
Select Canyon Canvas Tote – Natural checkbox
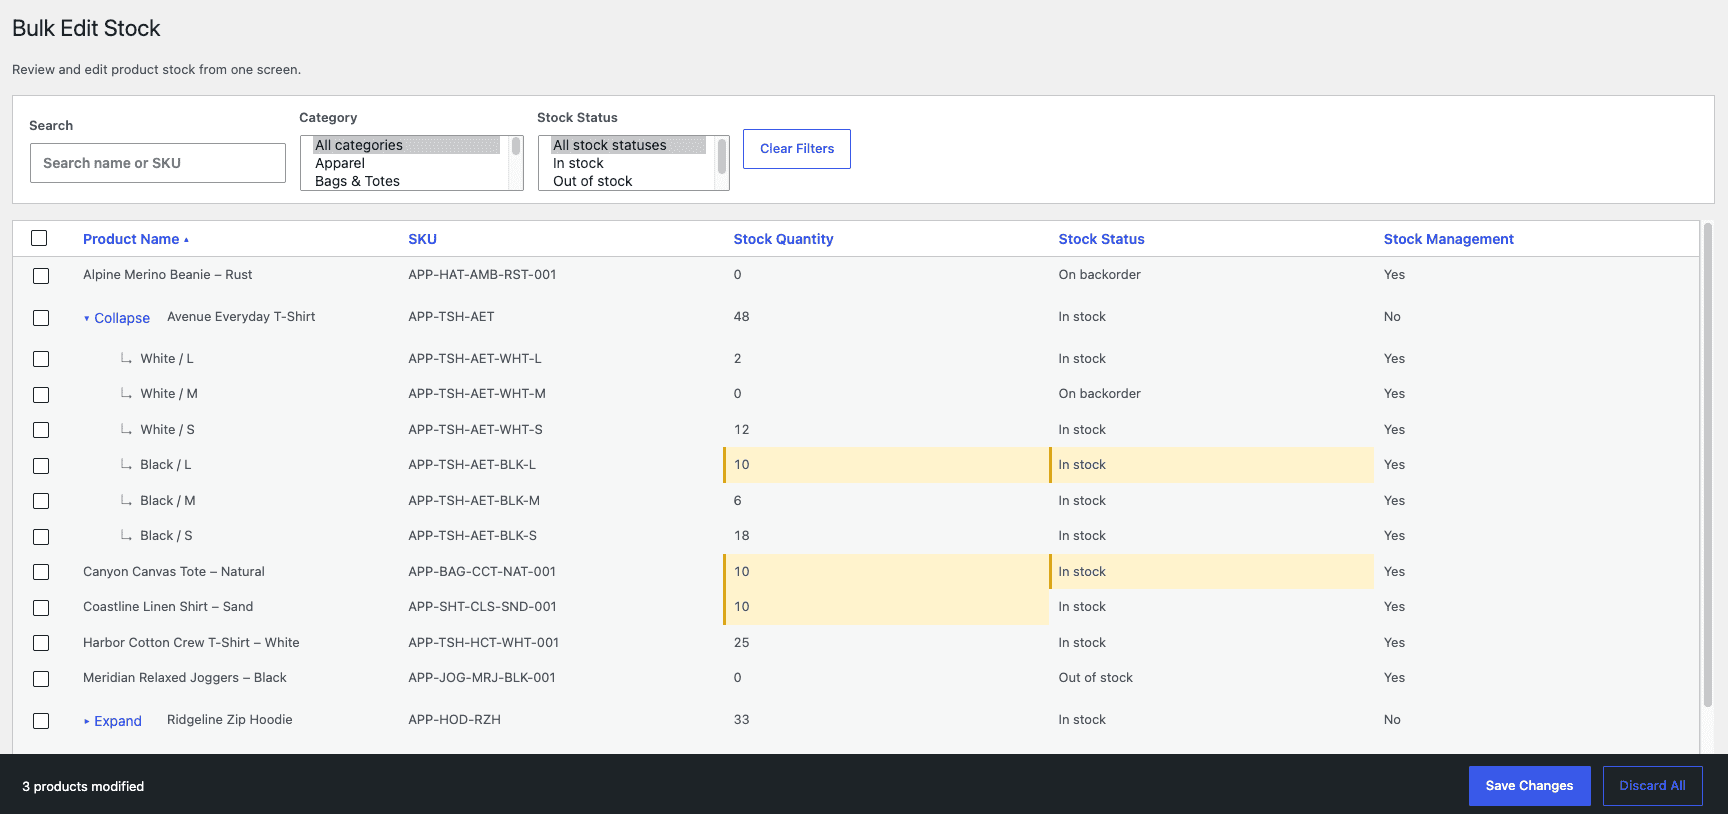click(x=41, y=572)
